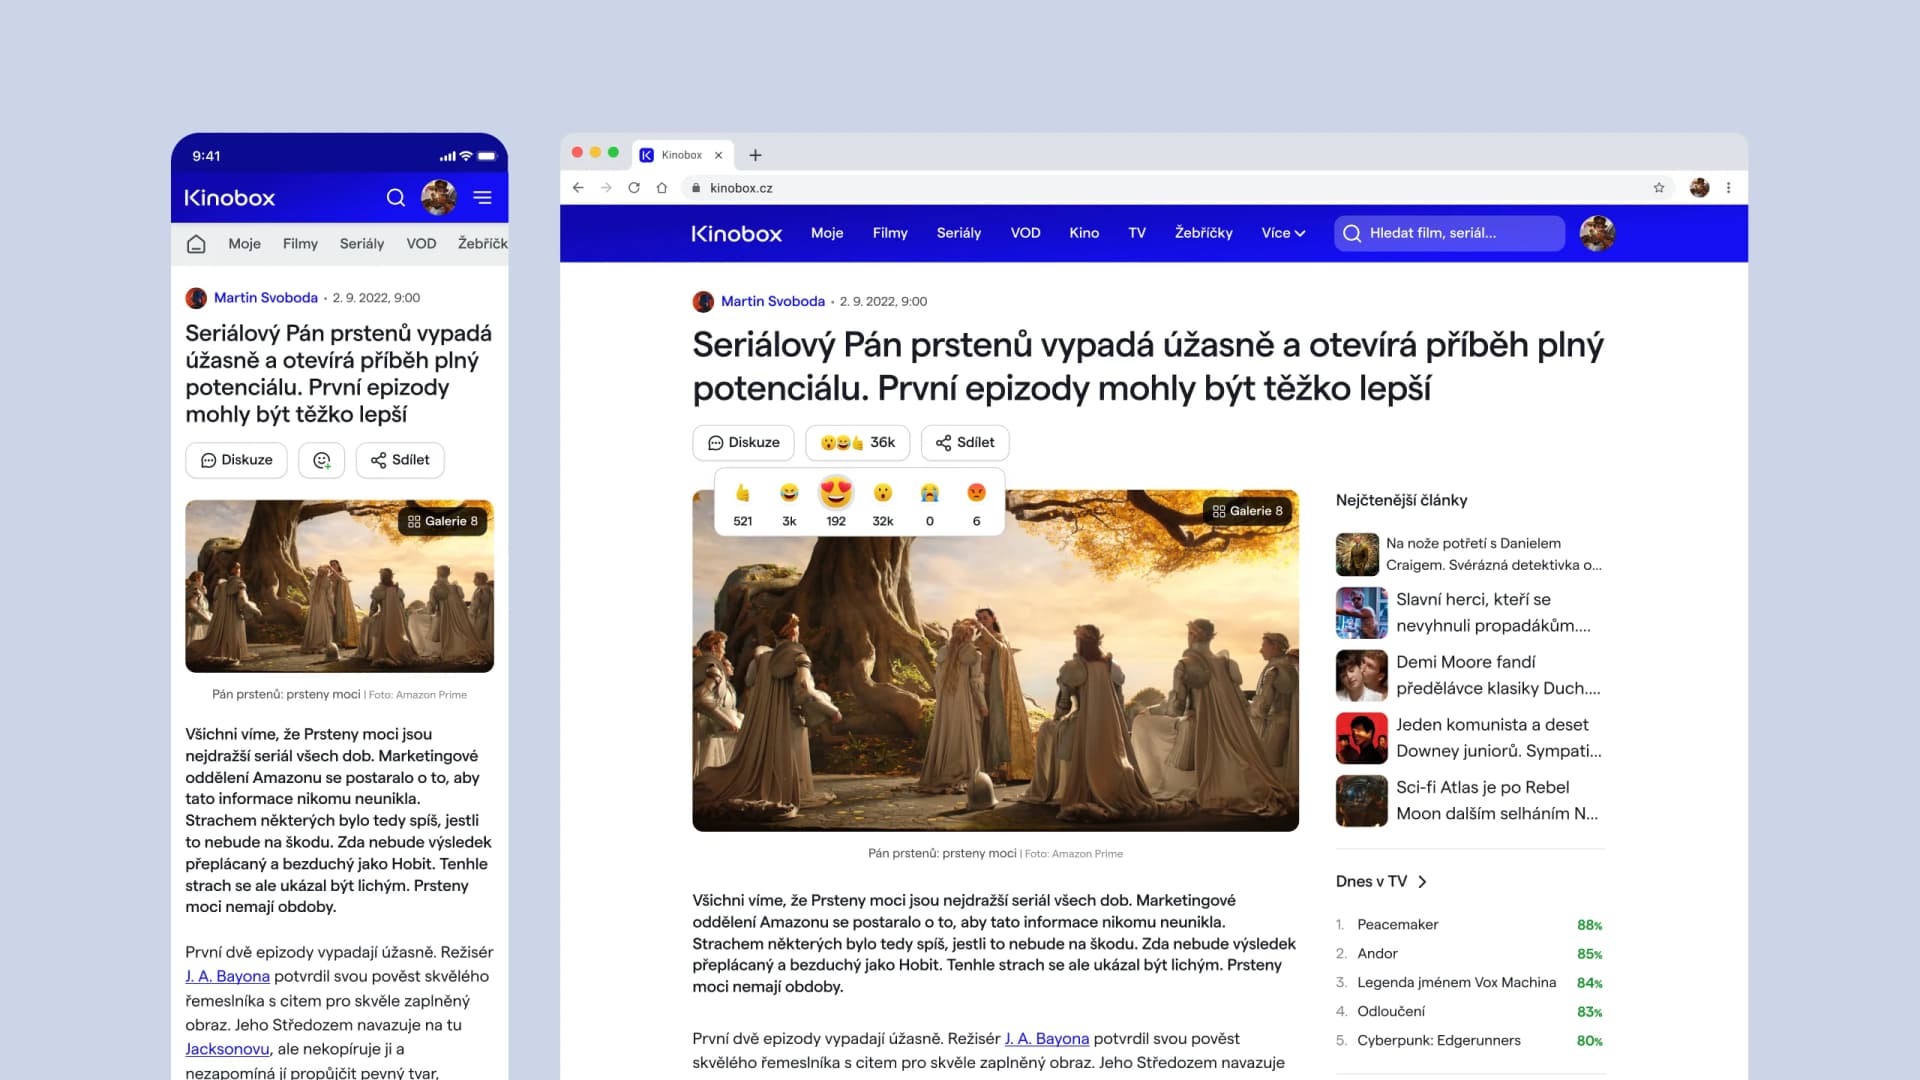This screenshot has height=1080, width=1920.
Task: Select VOD tab in mobile nav
Action: pyautogui.click(x=421, y=244)
